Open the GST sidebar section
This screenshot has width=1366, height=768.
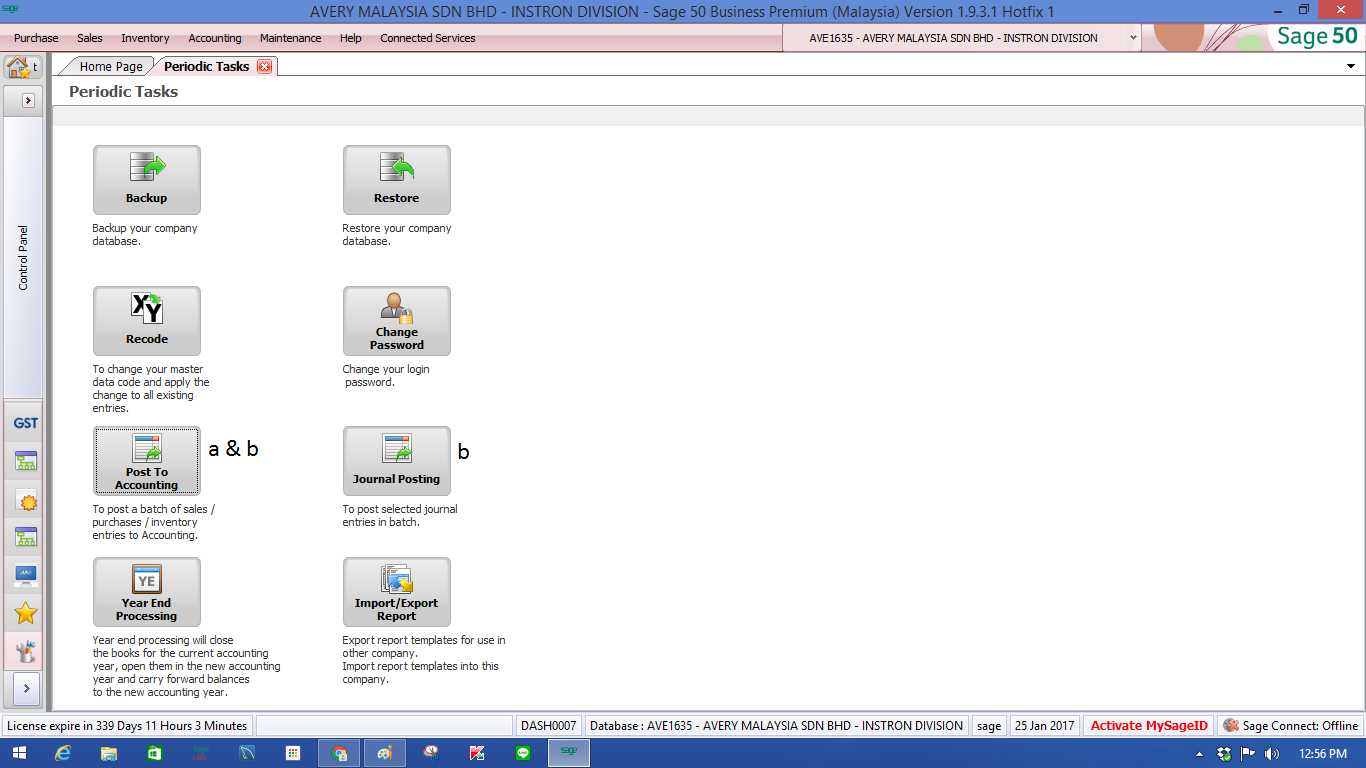[x=26, y=423]
